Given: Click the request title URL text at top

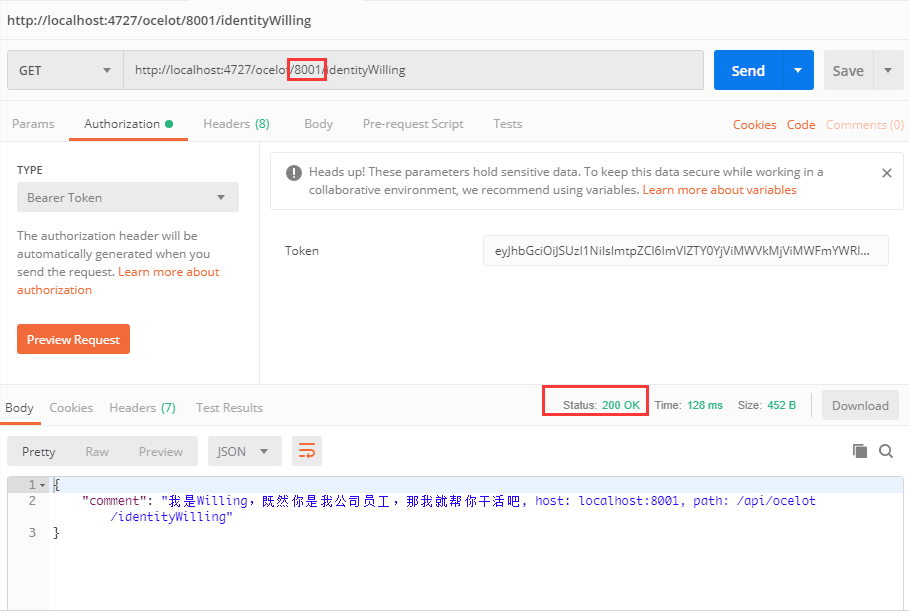Looking at the screenshot, I should [159, 20].
